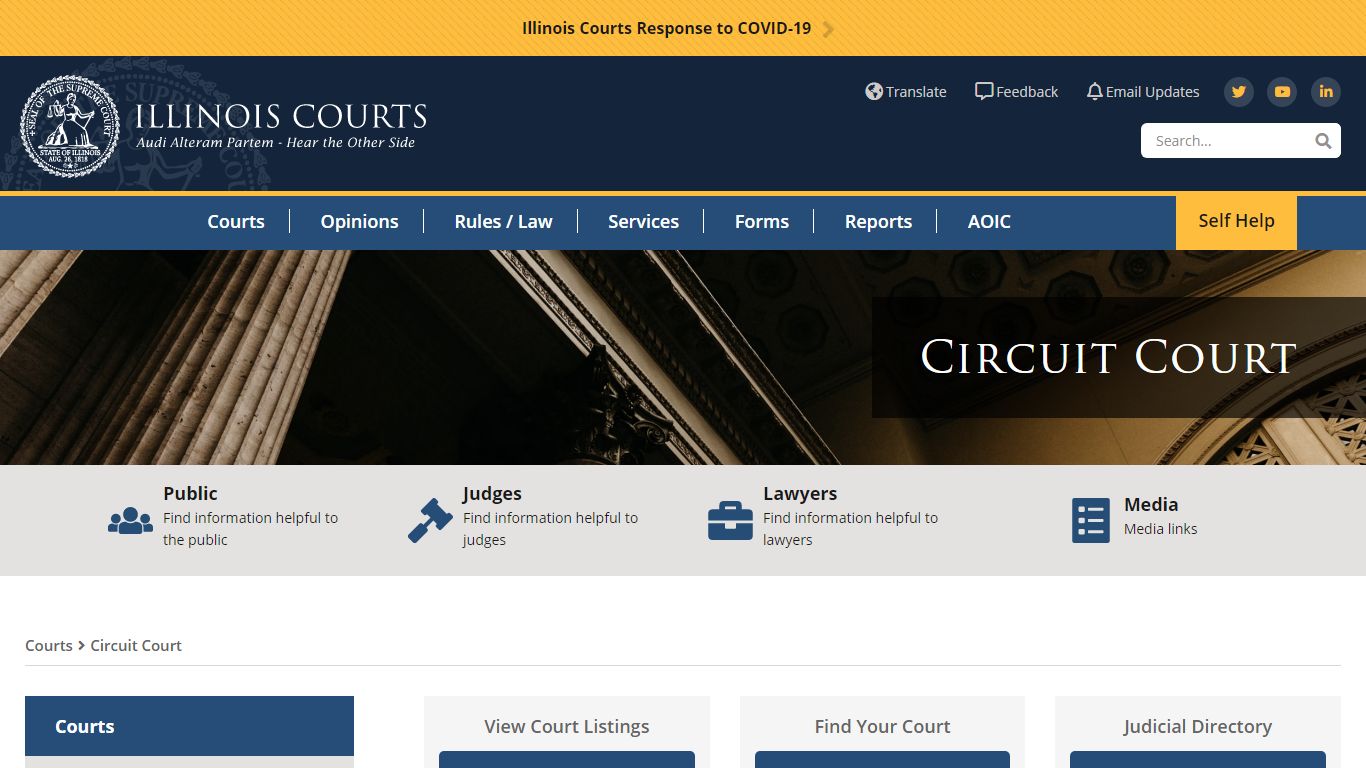
Task: Open the Services navigation menu
Action: [x=643, y=222]
